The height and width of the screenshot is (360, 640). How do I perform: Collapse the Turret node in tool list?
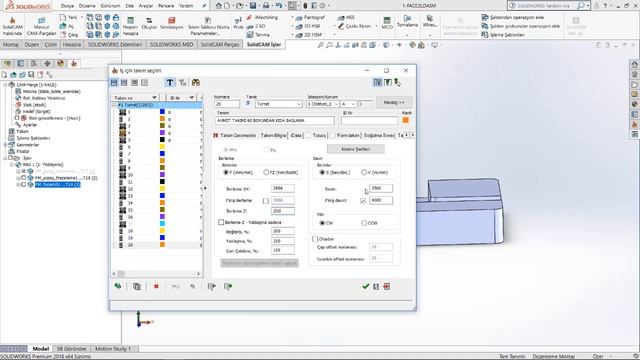(x=114, y=105)
